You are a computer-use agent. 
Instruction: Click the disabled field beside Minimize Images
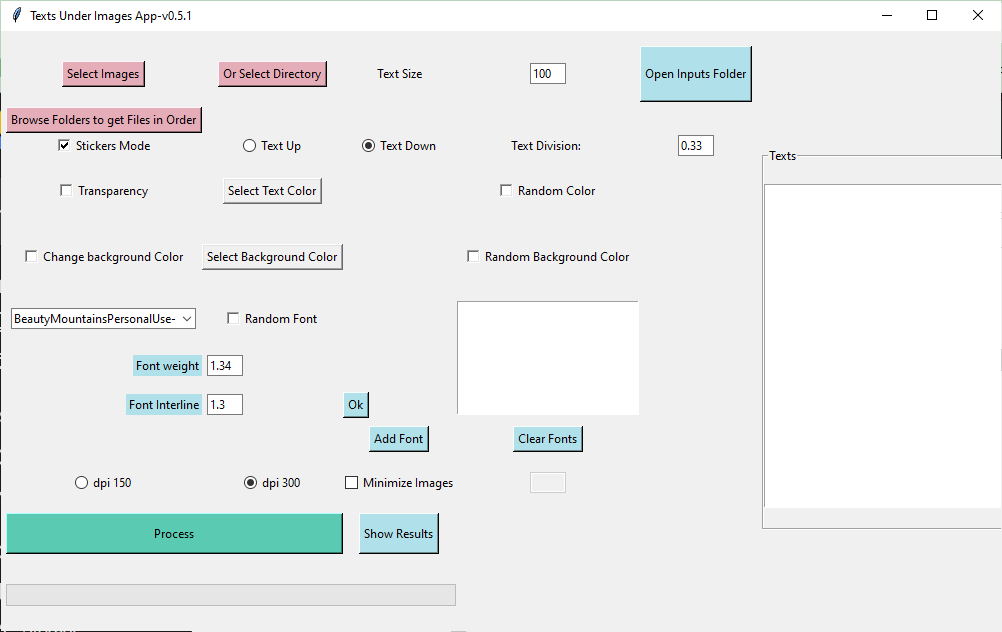[x=548, y=482]
